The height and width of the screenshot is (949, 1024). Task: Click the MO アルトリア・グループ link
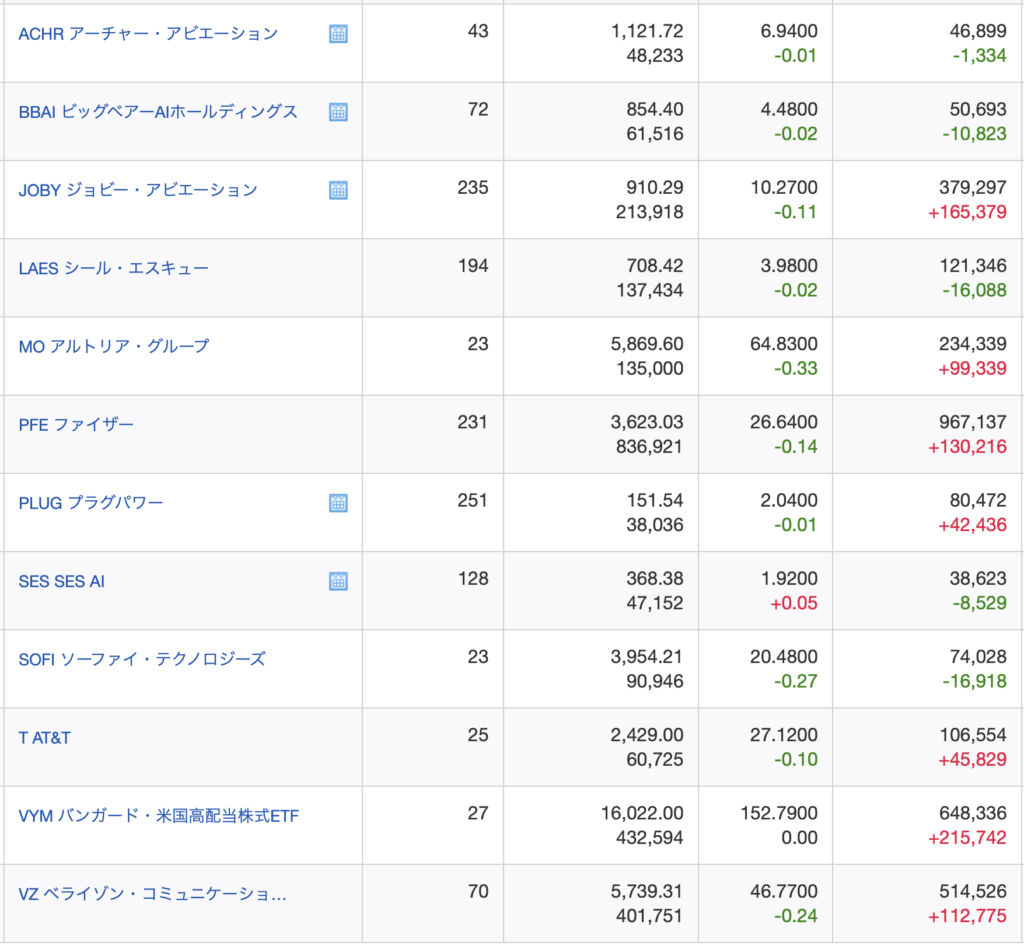pyautogui.click(x=114, y=346)
